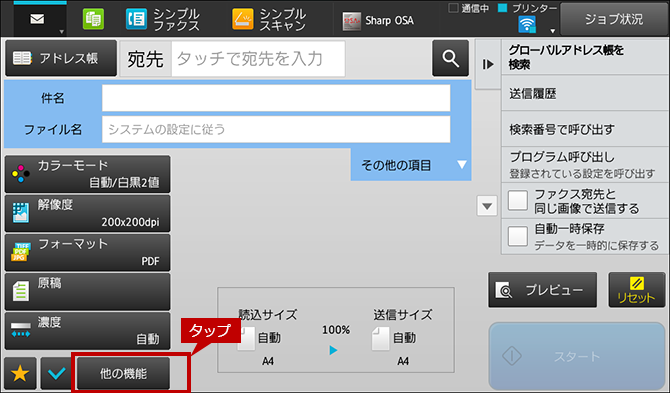This screenshot has height=393, width=670.
Task: Tap 読込サイズ scan size icon
Action: pyautogui.click(x=247, y=339)
